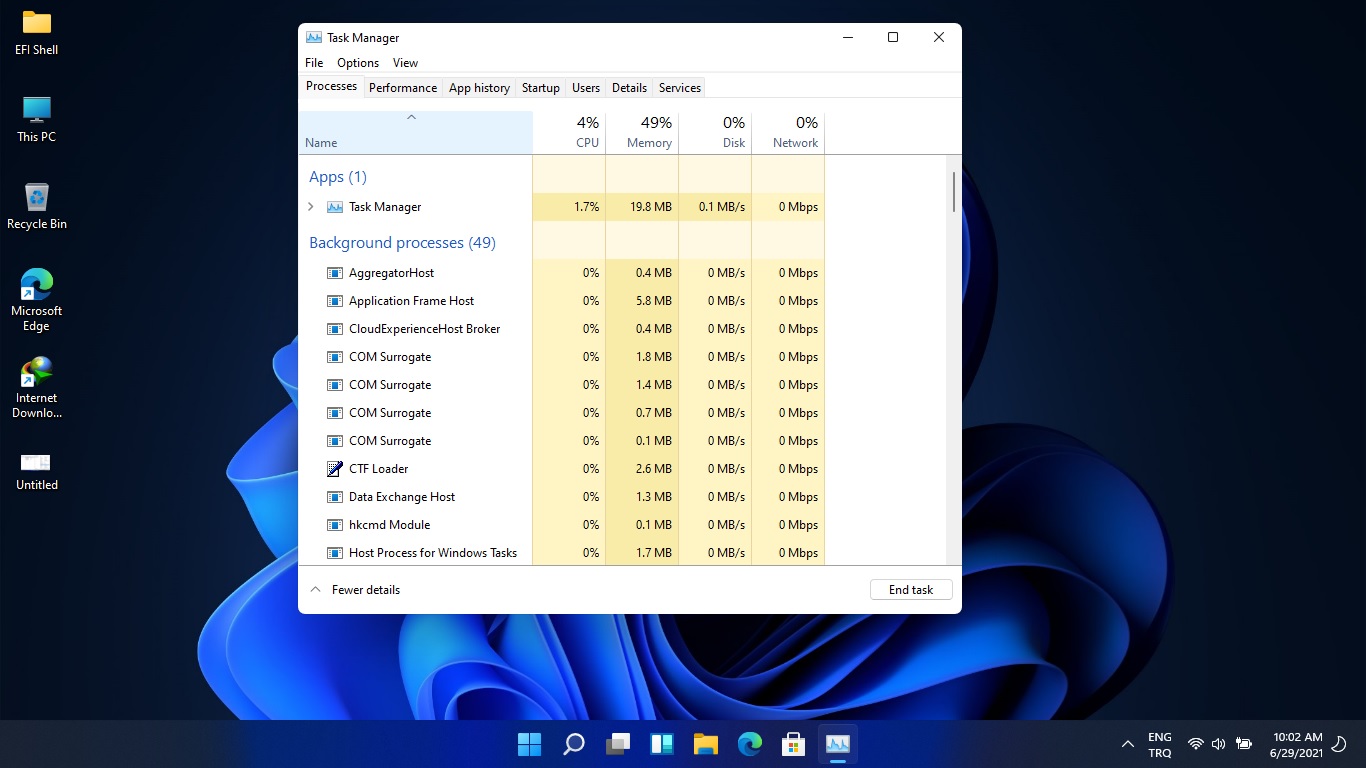Viewport: 1366px width, 768px height.
Task: Launch Microsoft Edge from the taskbar
Action: click(750, 744)
